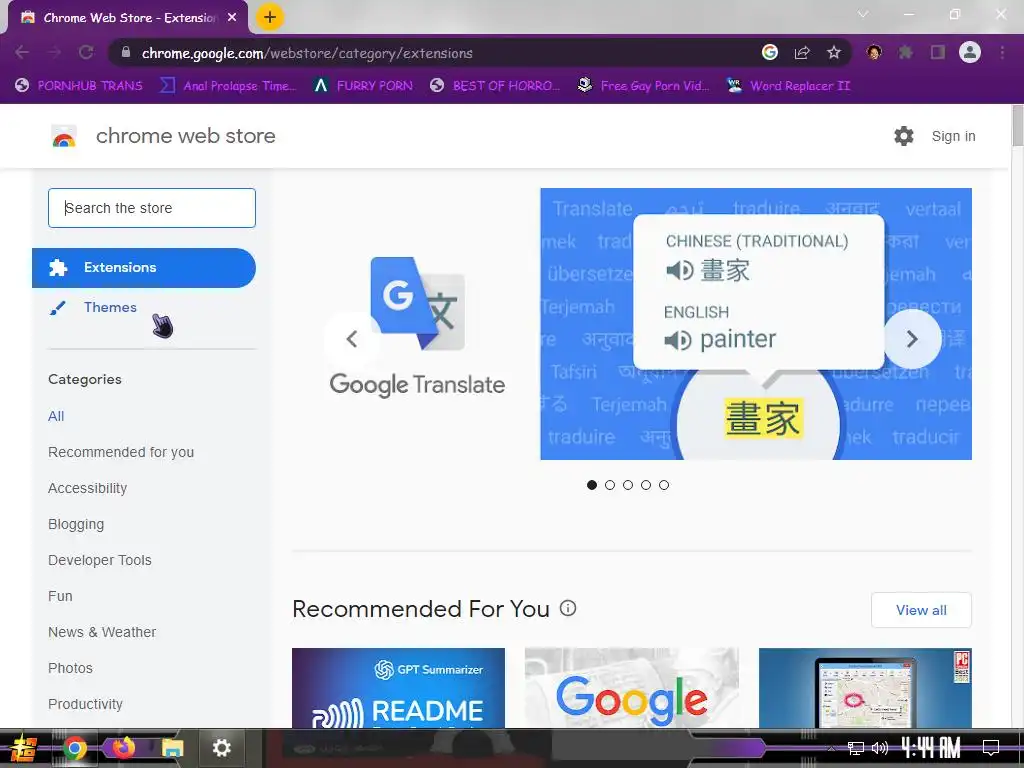Click the address bar URL
The image size is (1024, 768).
coord(307,53)
